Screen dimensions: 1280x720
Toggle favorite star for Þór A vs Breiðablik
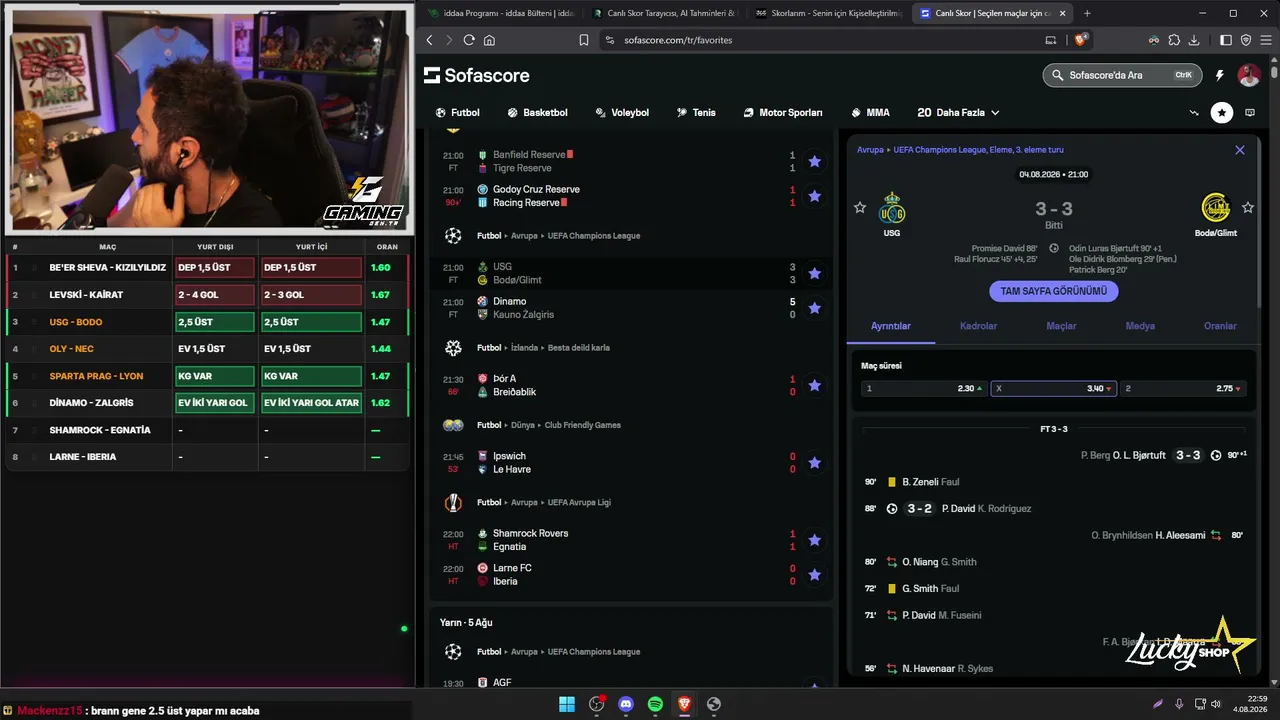(x=814, y=385)
